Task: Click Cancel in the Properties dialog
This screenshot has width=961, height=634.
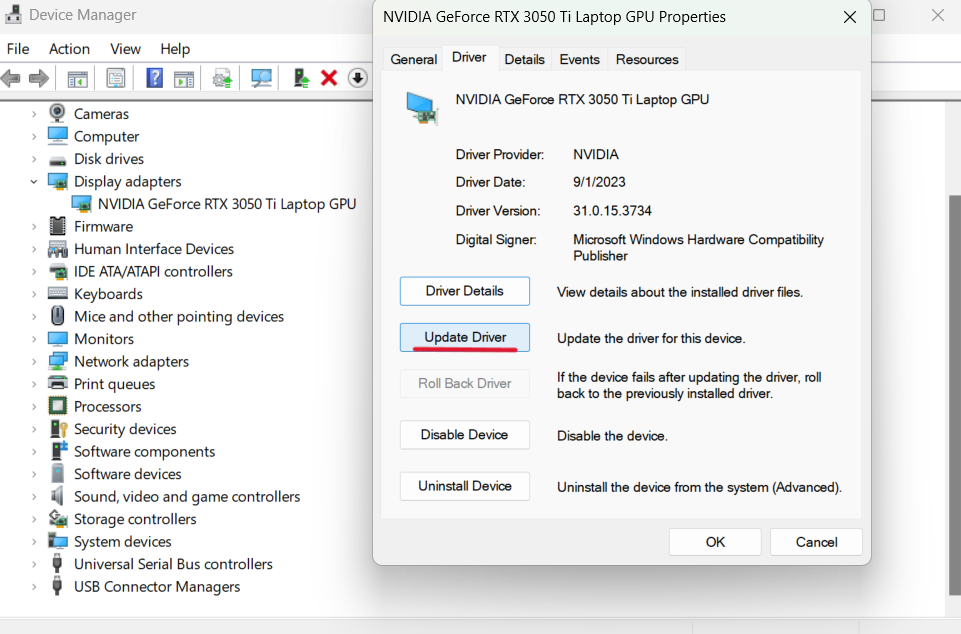Action: click(x=816, y=542)
